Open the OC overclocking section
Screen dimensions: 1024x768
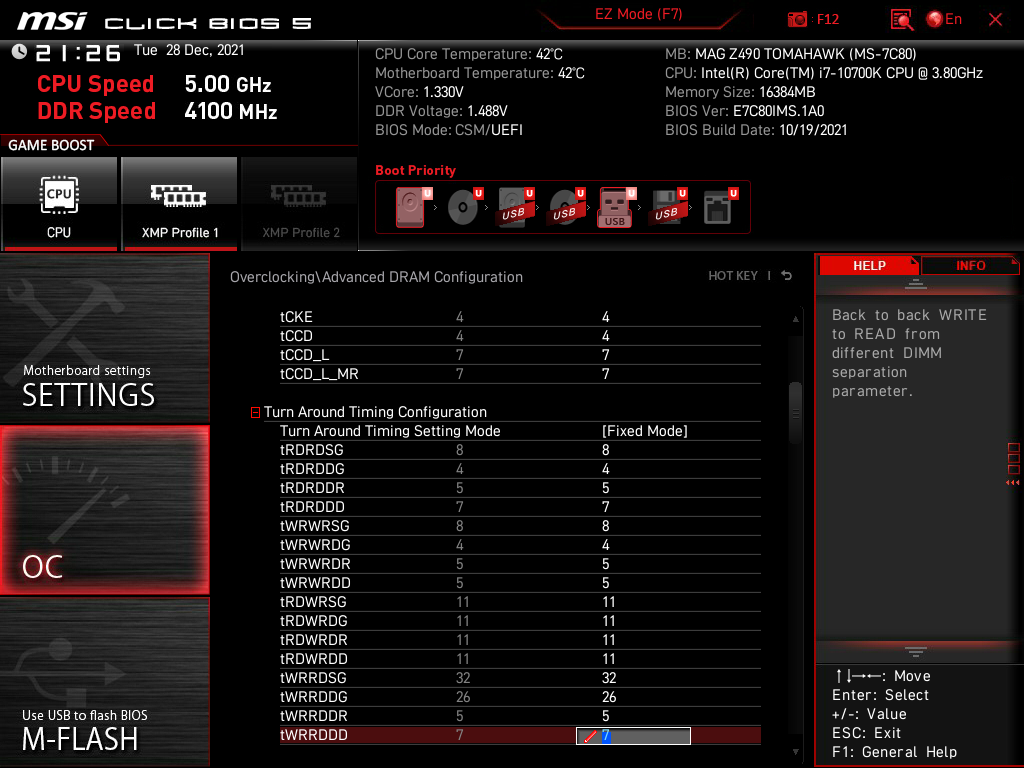pyautogui.click(x=104, y=510)
